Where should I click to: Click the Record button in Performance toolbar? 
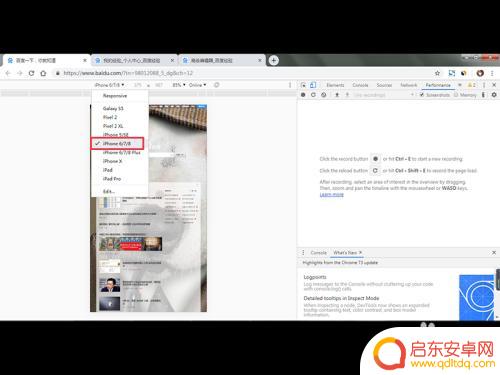(x=303, y=95)
